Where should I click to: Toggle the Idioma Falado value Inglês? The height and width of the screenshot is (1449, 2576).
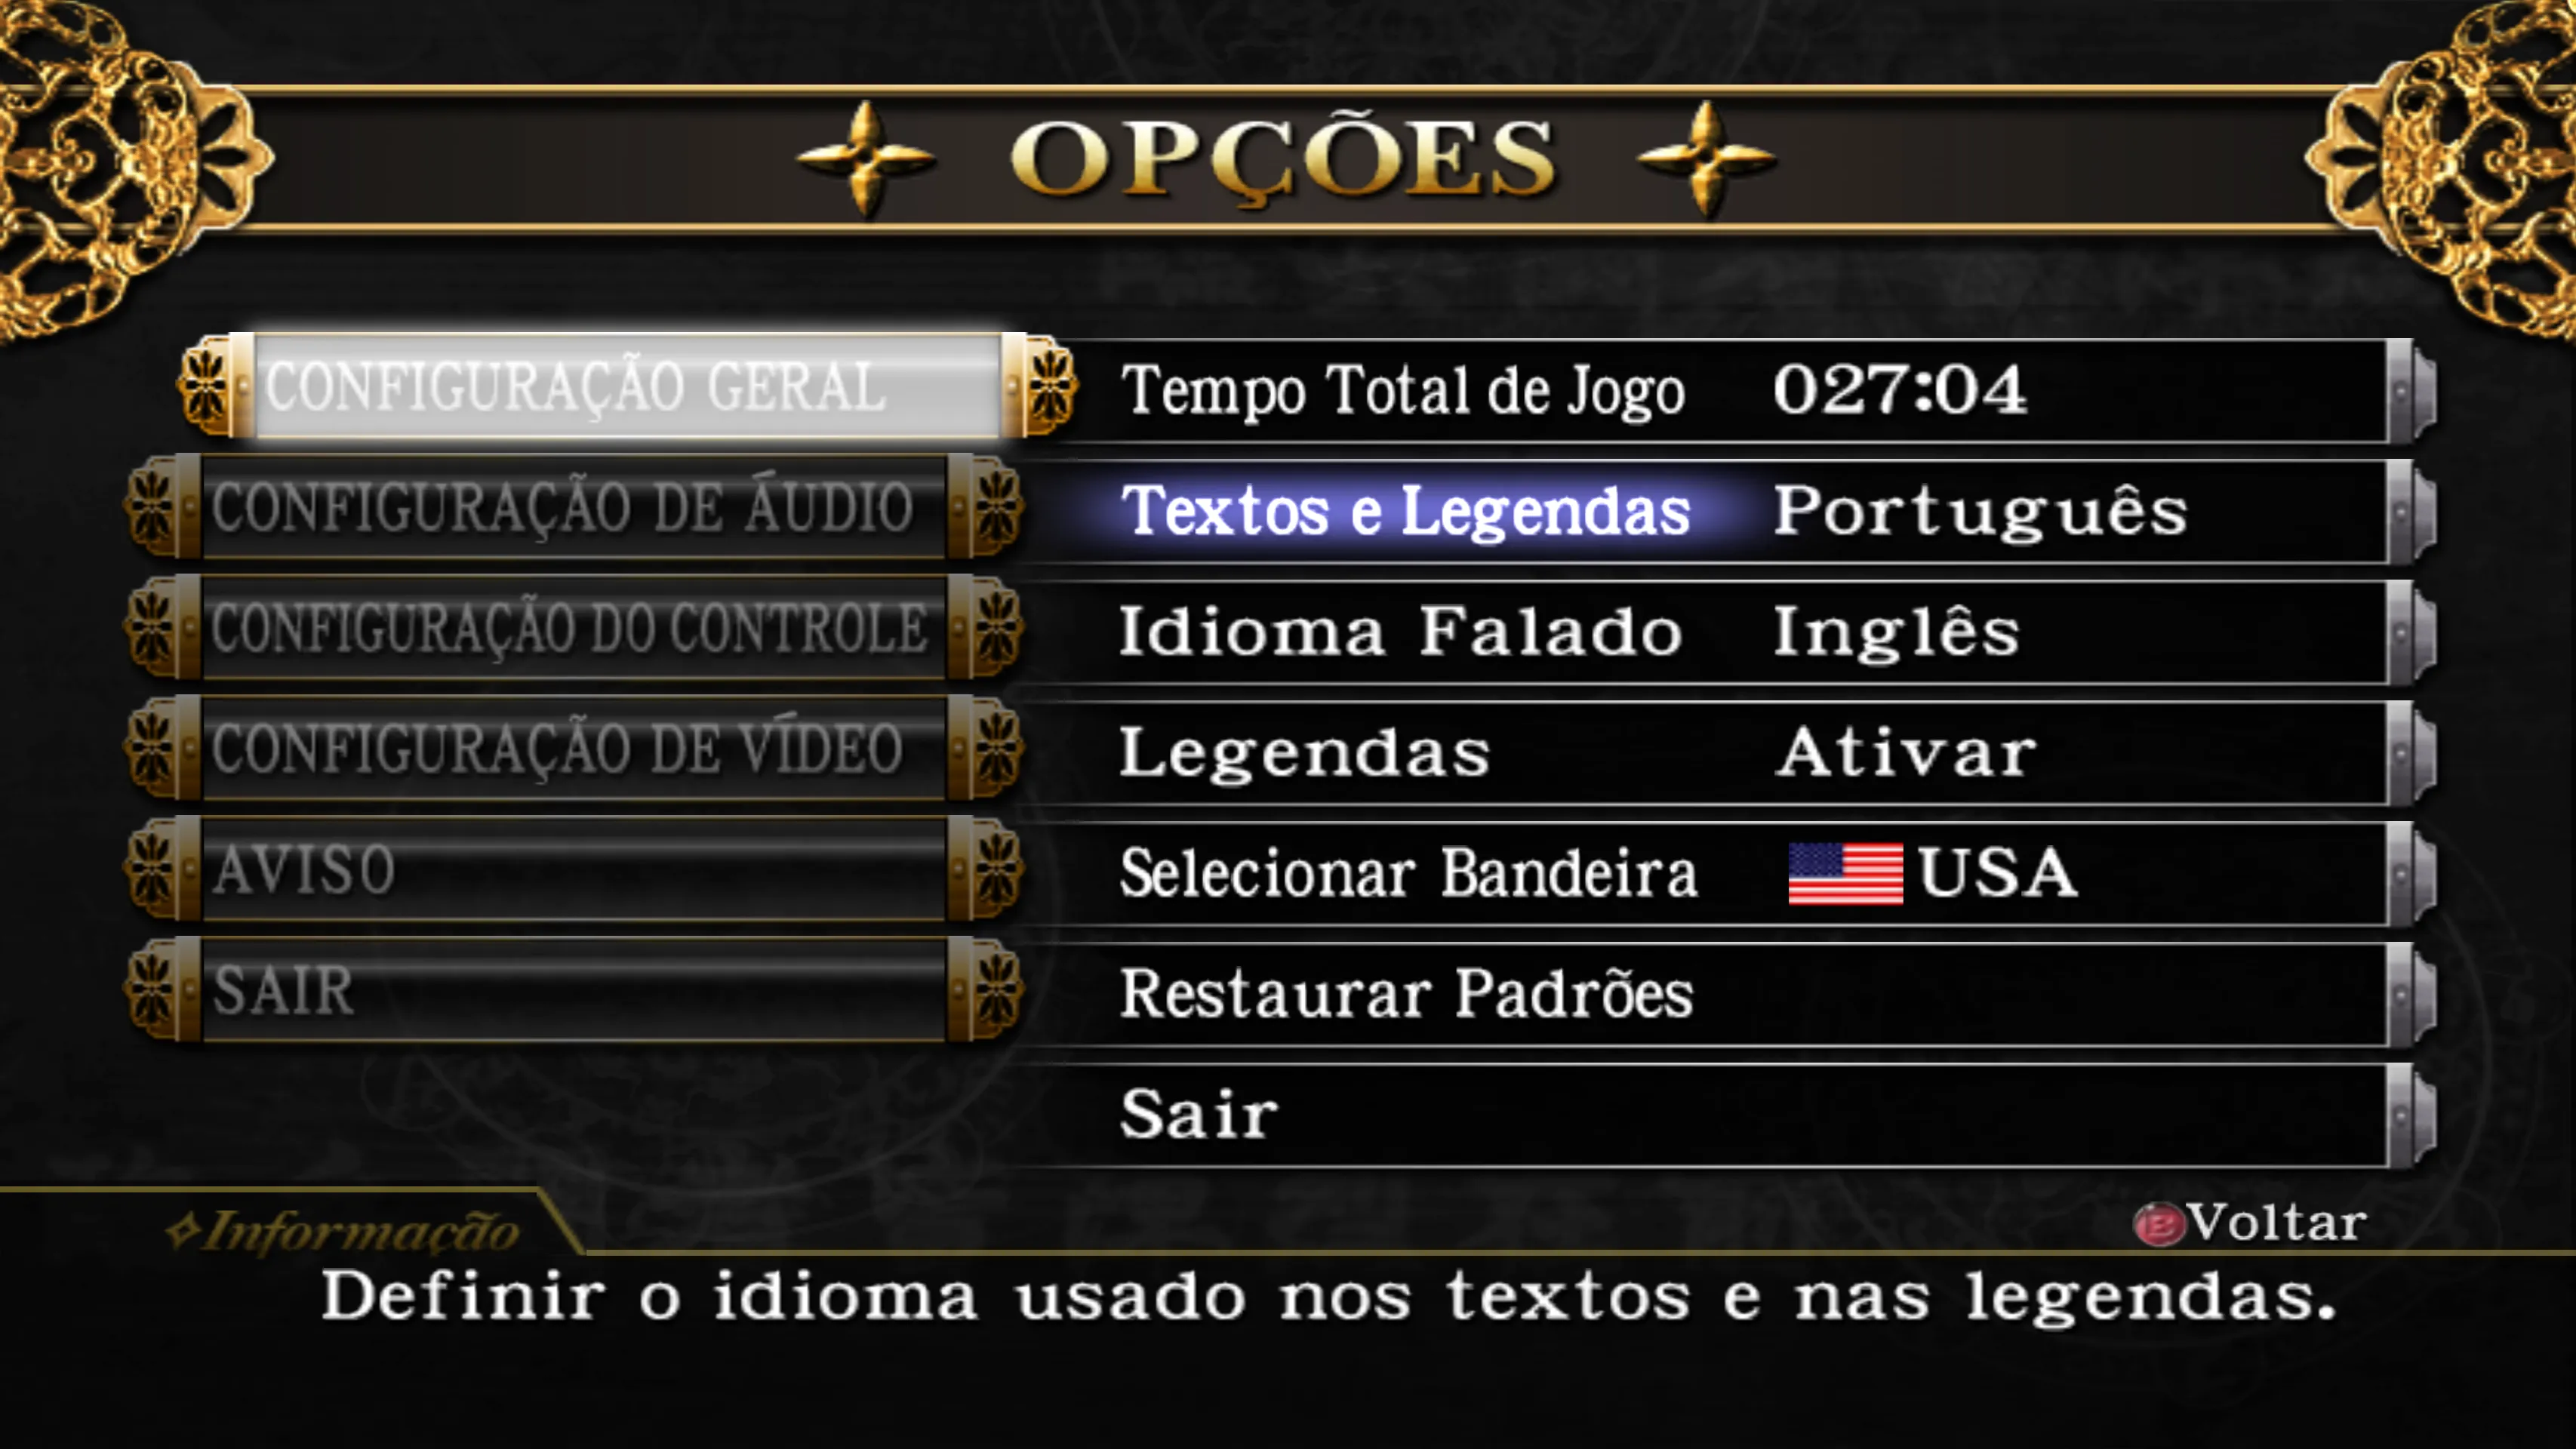click(x=1896, y=631)
